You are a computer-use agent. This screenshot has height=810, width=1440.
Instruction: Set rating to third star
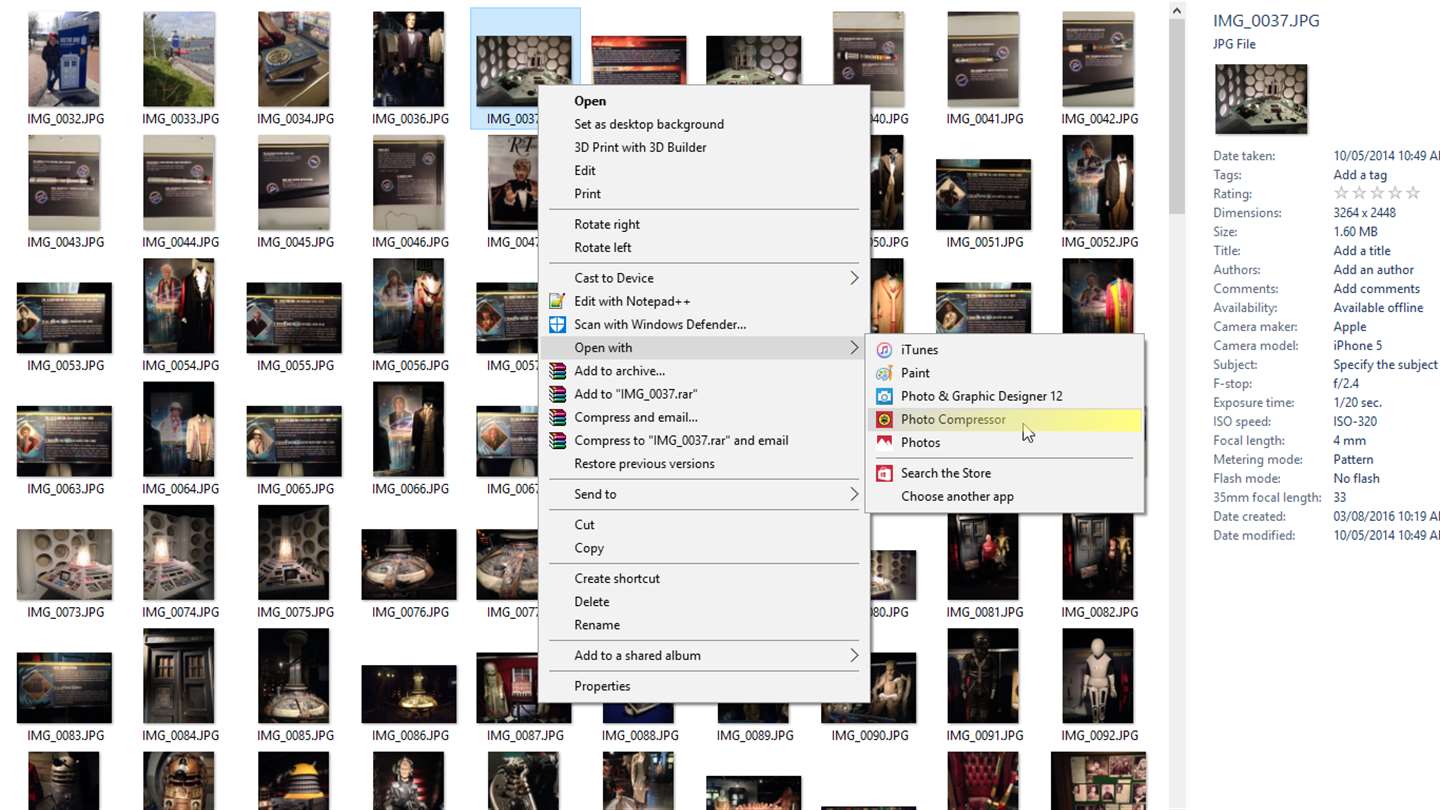pyautogui.click(x=1377, y=193)
